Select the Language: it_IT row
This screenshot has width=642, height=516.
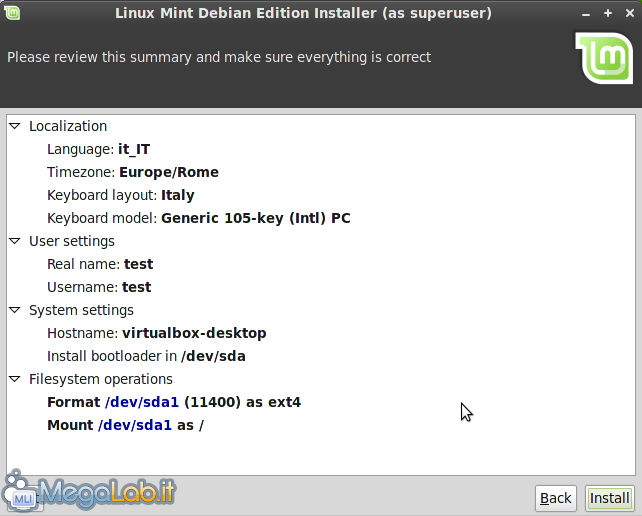[x=98, y=149]
